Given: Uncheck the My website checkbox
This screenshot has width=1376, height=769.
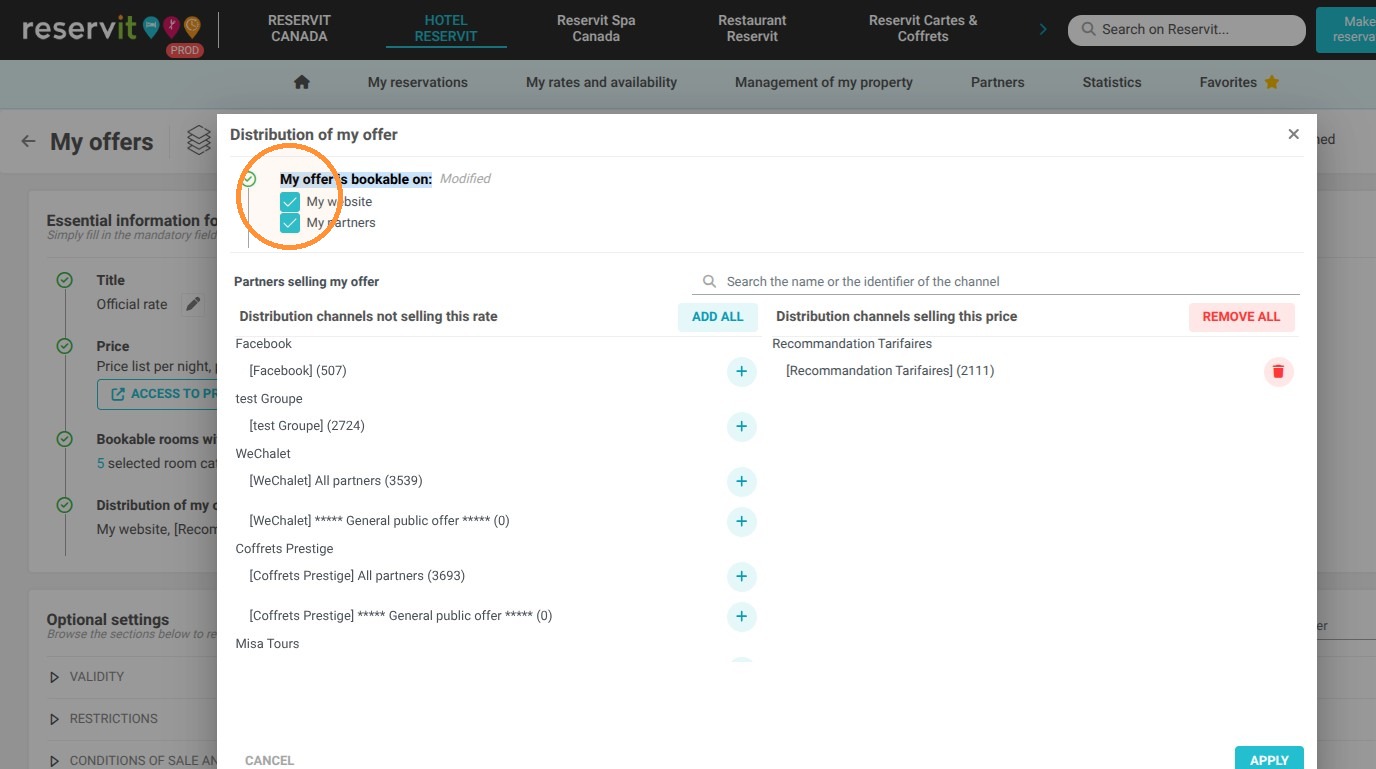Looking at the screenshot, I should (290, 202).
